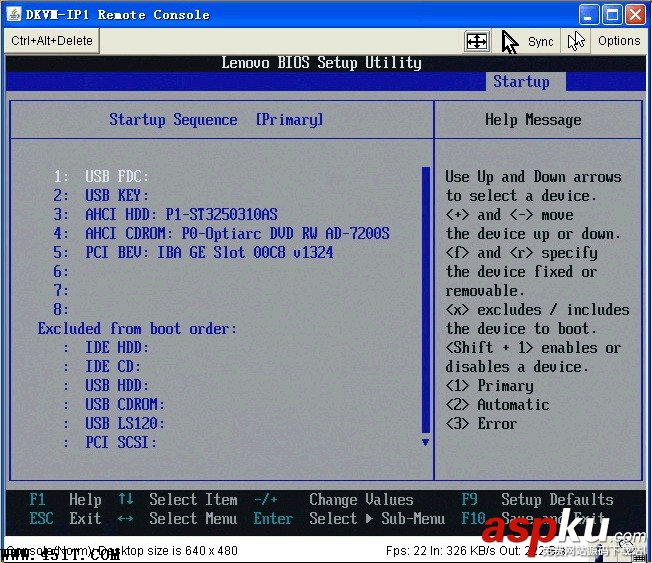Viewport: 652px width, 563px height.
Task: Click the empty boot slot 7
Action: [x=61, y=290]
